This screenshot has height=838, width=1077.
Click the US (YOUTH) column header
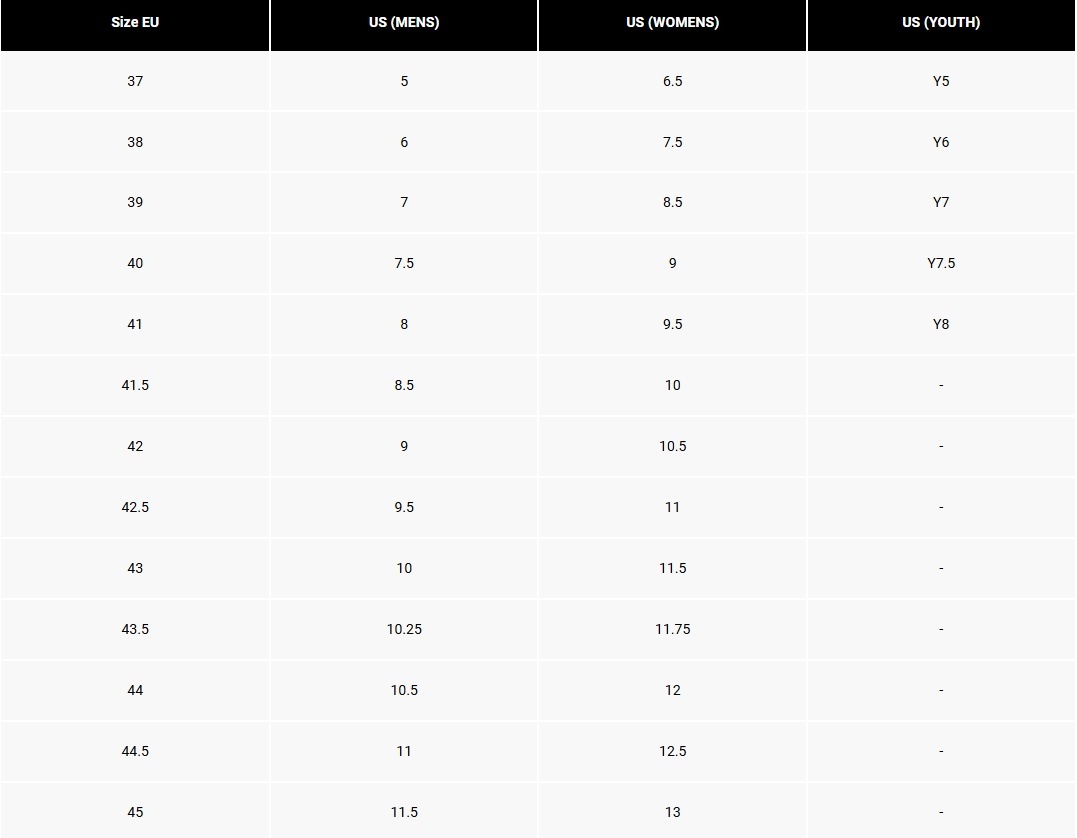tap(941, 22)
